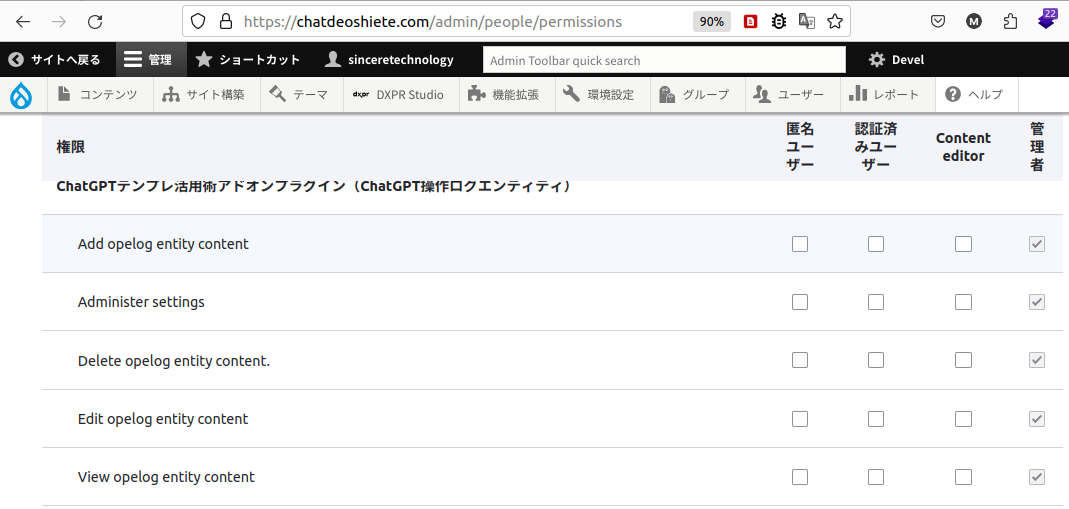Click the 管理者 checkbox for Add opelog entity content
Screen dimensions: 1069x509
(1036, 244)
